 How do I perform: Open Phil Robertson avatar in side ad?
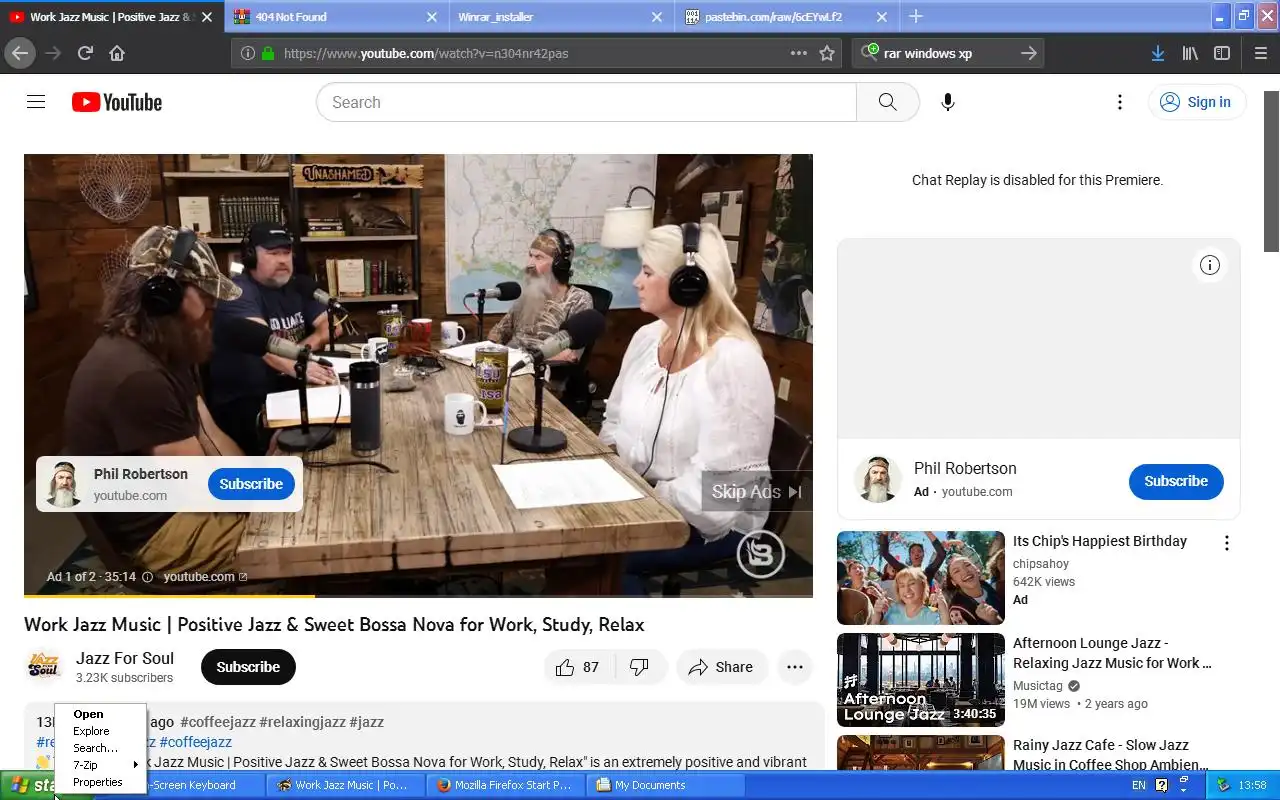878,480
